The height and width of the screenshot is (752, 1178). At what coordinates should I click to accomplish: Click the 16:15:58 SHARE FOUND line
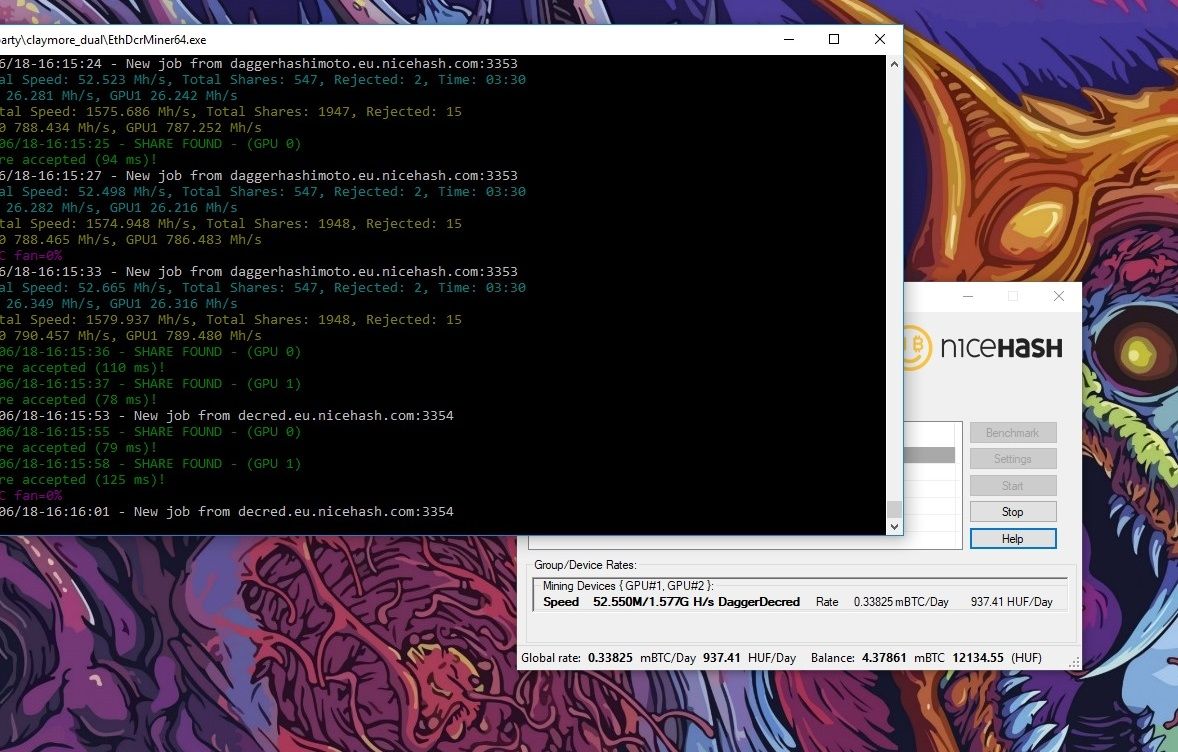150,464
